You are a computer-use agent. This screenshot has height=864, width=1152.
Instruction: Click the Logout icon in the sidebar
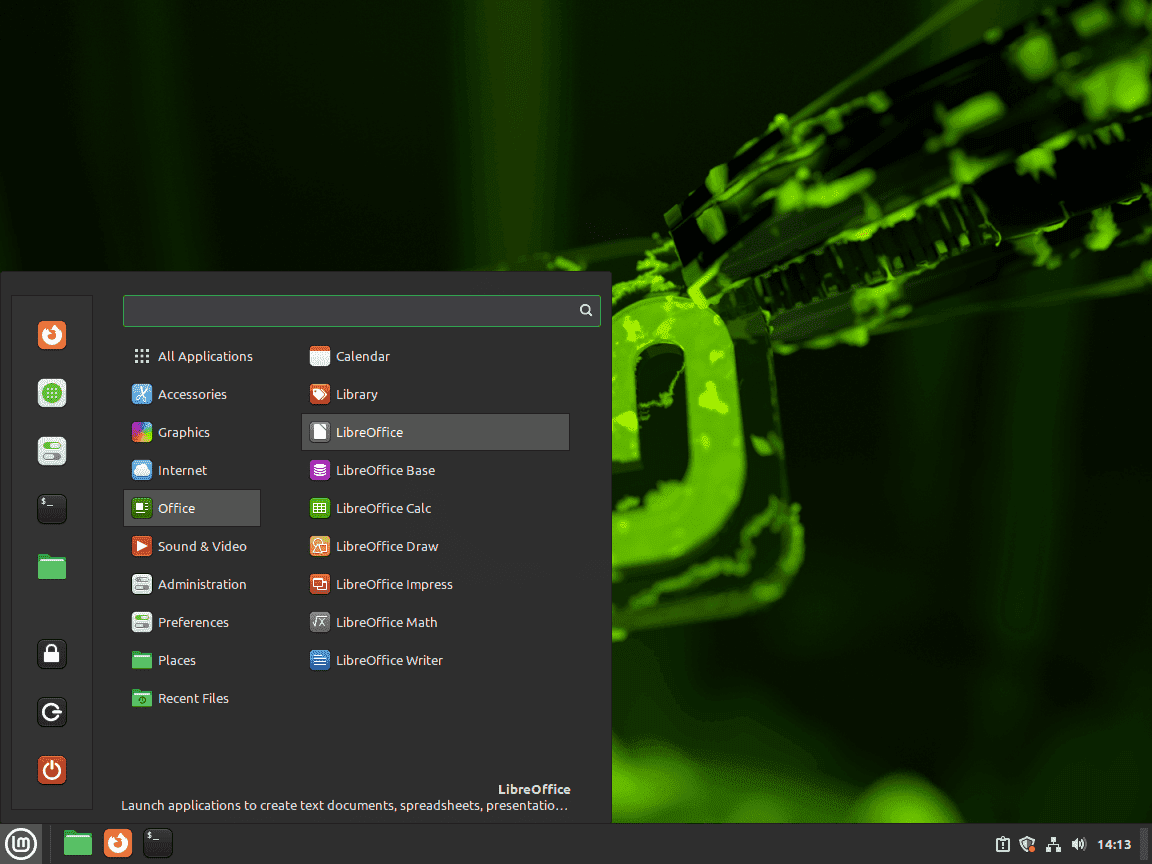click(x=51, y=712)
